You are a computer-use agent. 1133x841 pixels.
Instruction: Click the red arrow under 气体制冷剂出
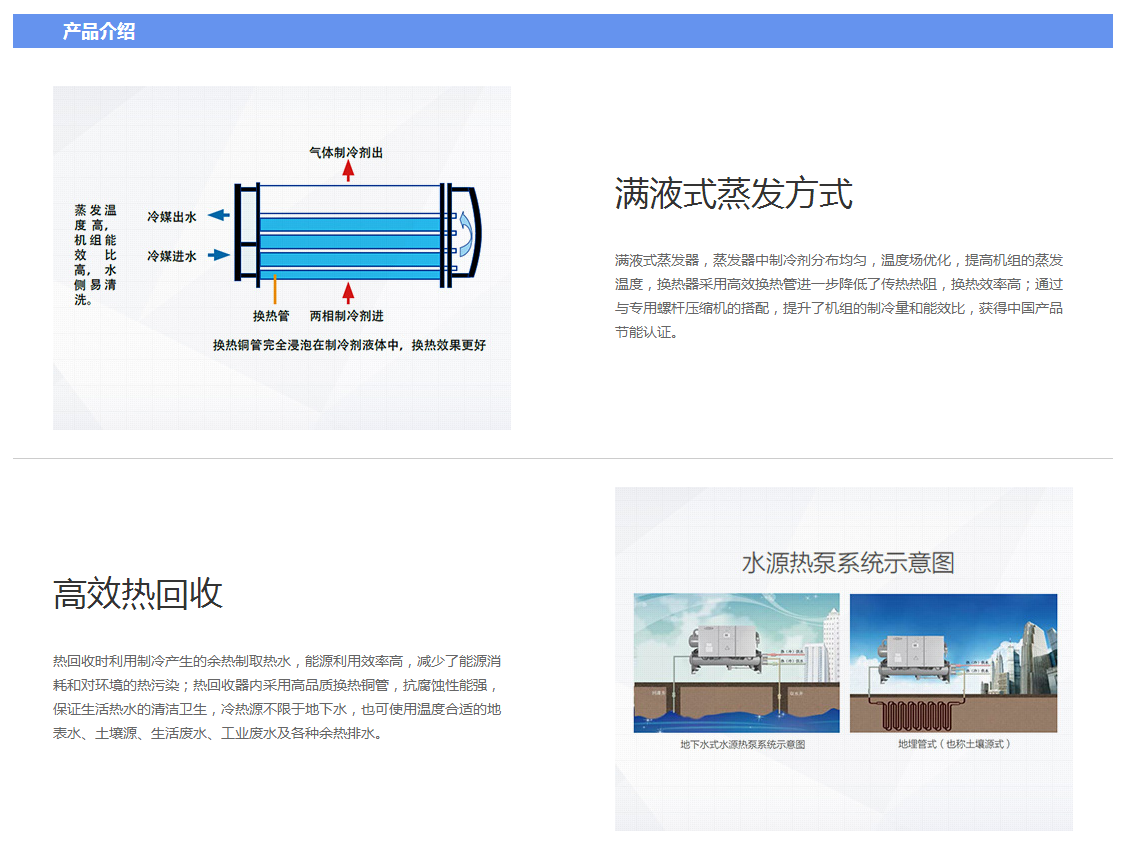point(348,171)
